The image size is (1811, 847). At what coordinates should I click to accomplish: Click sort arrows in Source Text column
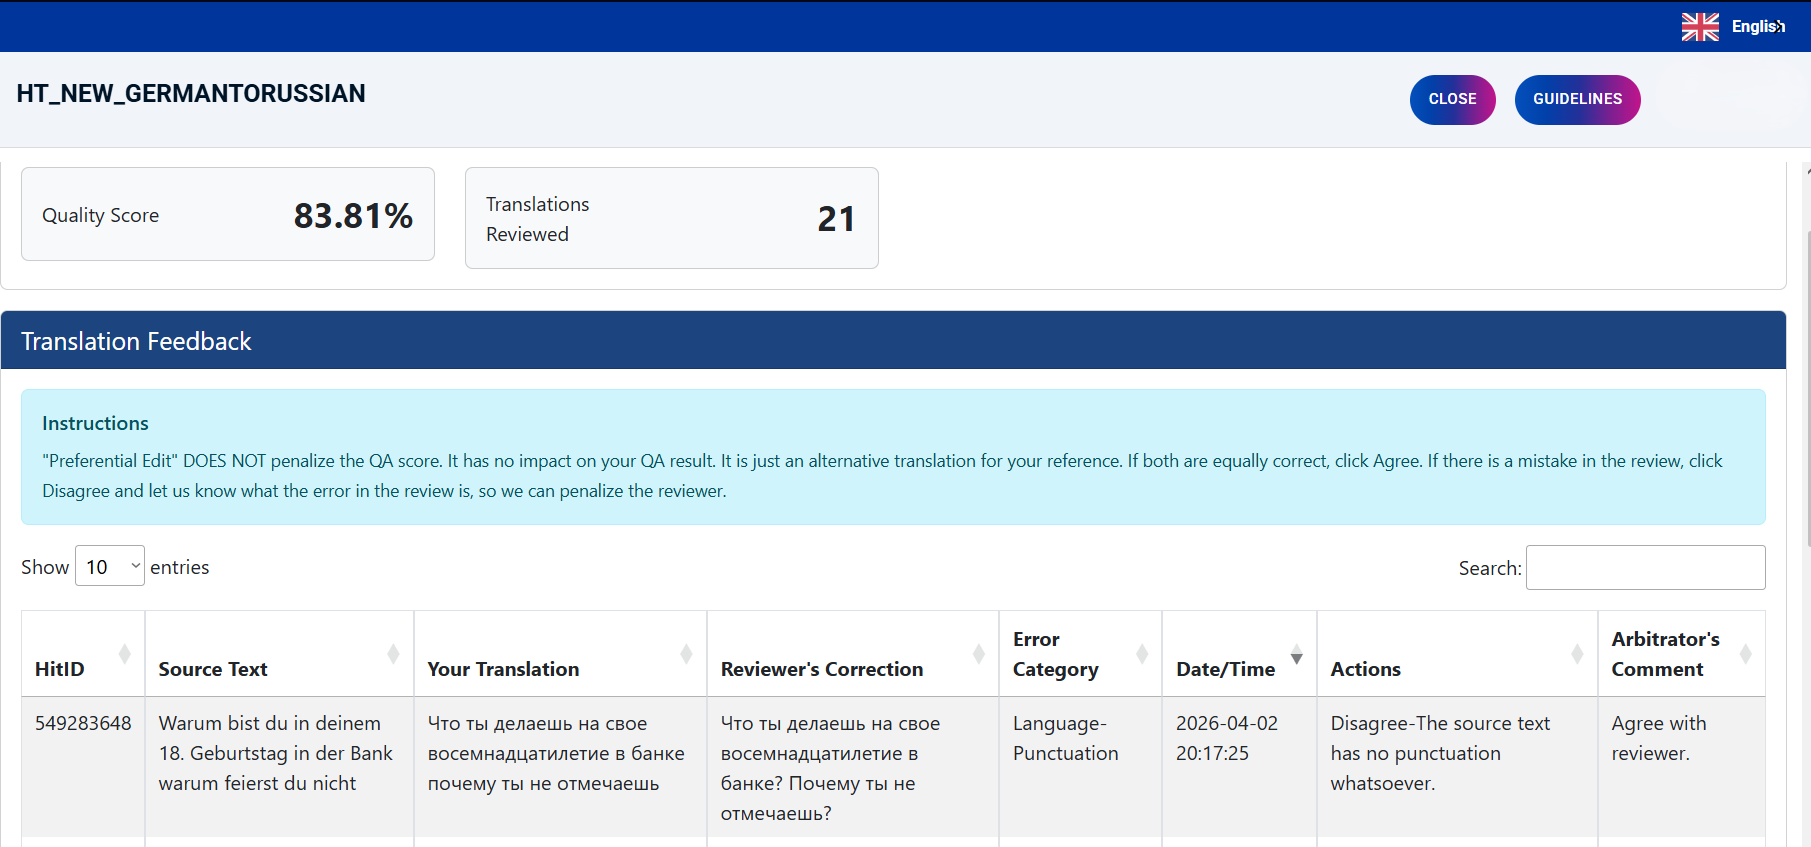[x=393, y=654]
